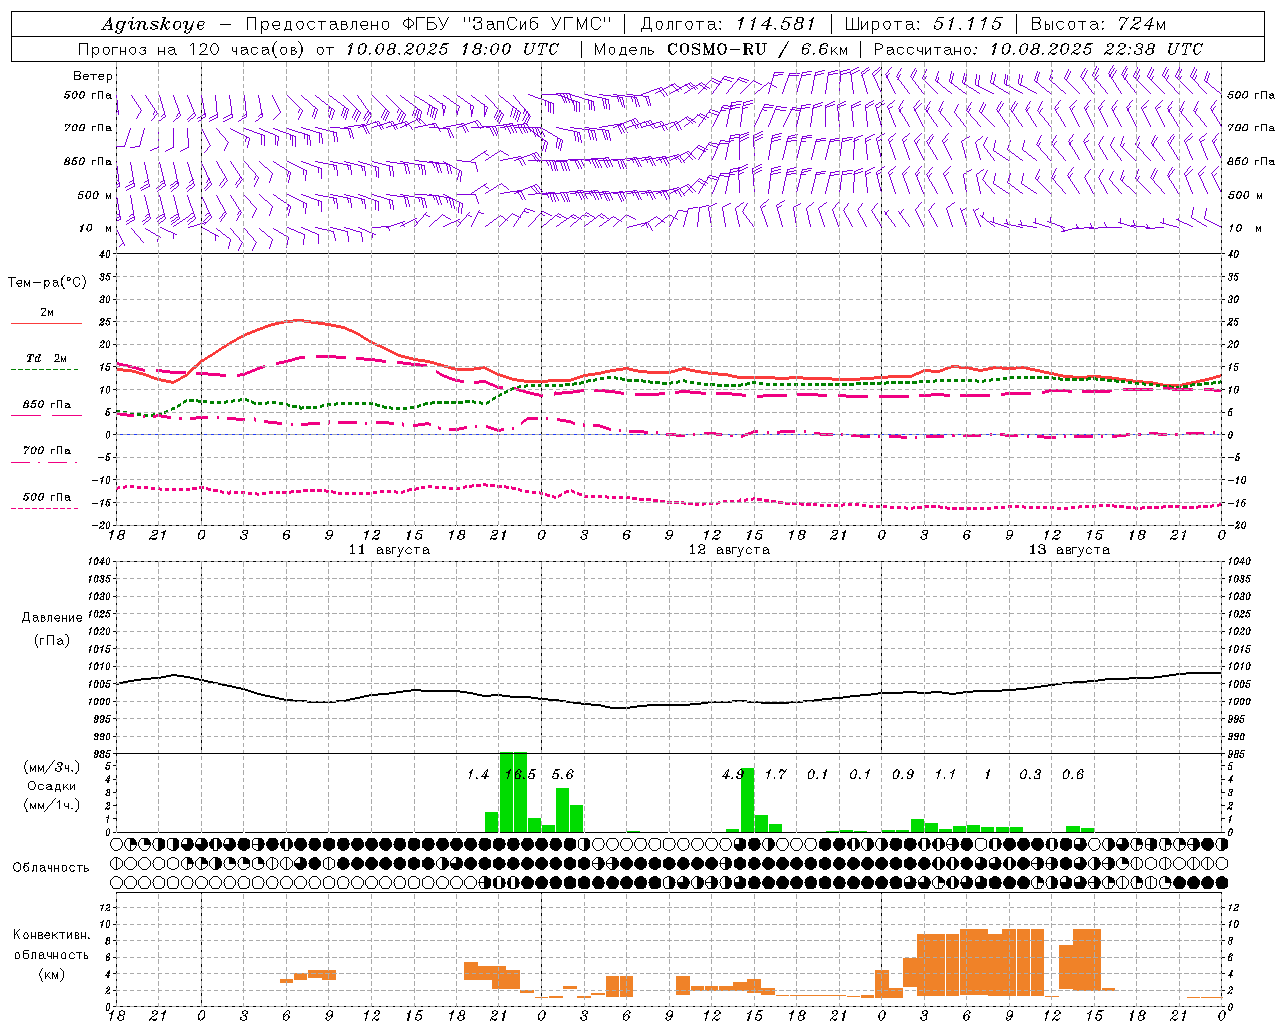Click the "0.3" precipitation total
This screenshot has width=1280, height=1024.
pos(1030,775)
